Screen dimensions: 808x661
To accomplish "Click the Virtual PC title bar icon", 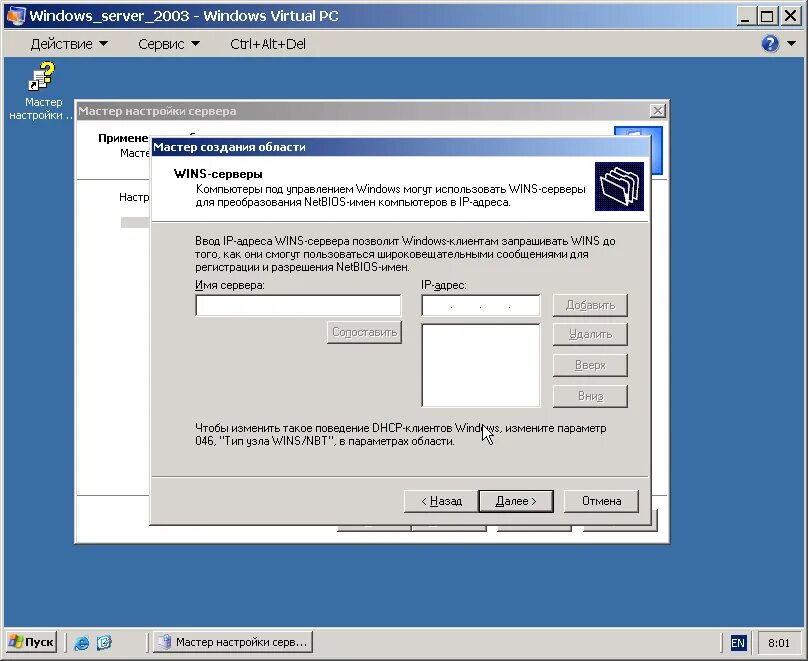I will coord(15,15).
